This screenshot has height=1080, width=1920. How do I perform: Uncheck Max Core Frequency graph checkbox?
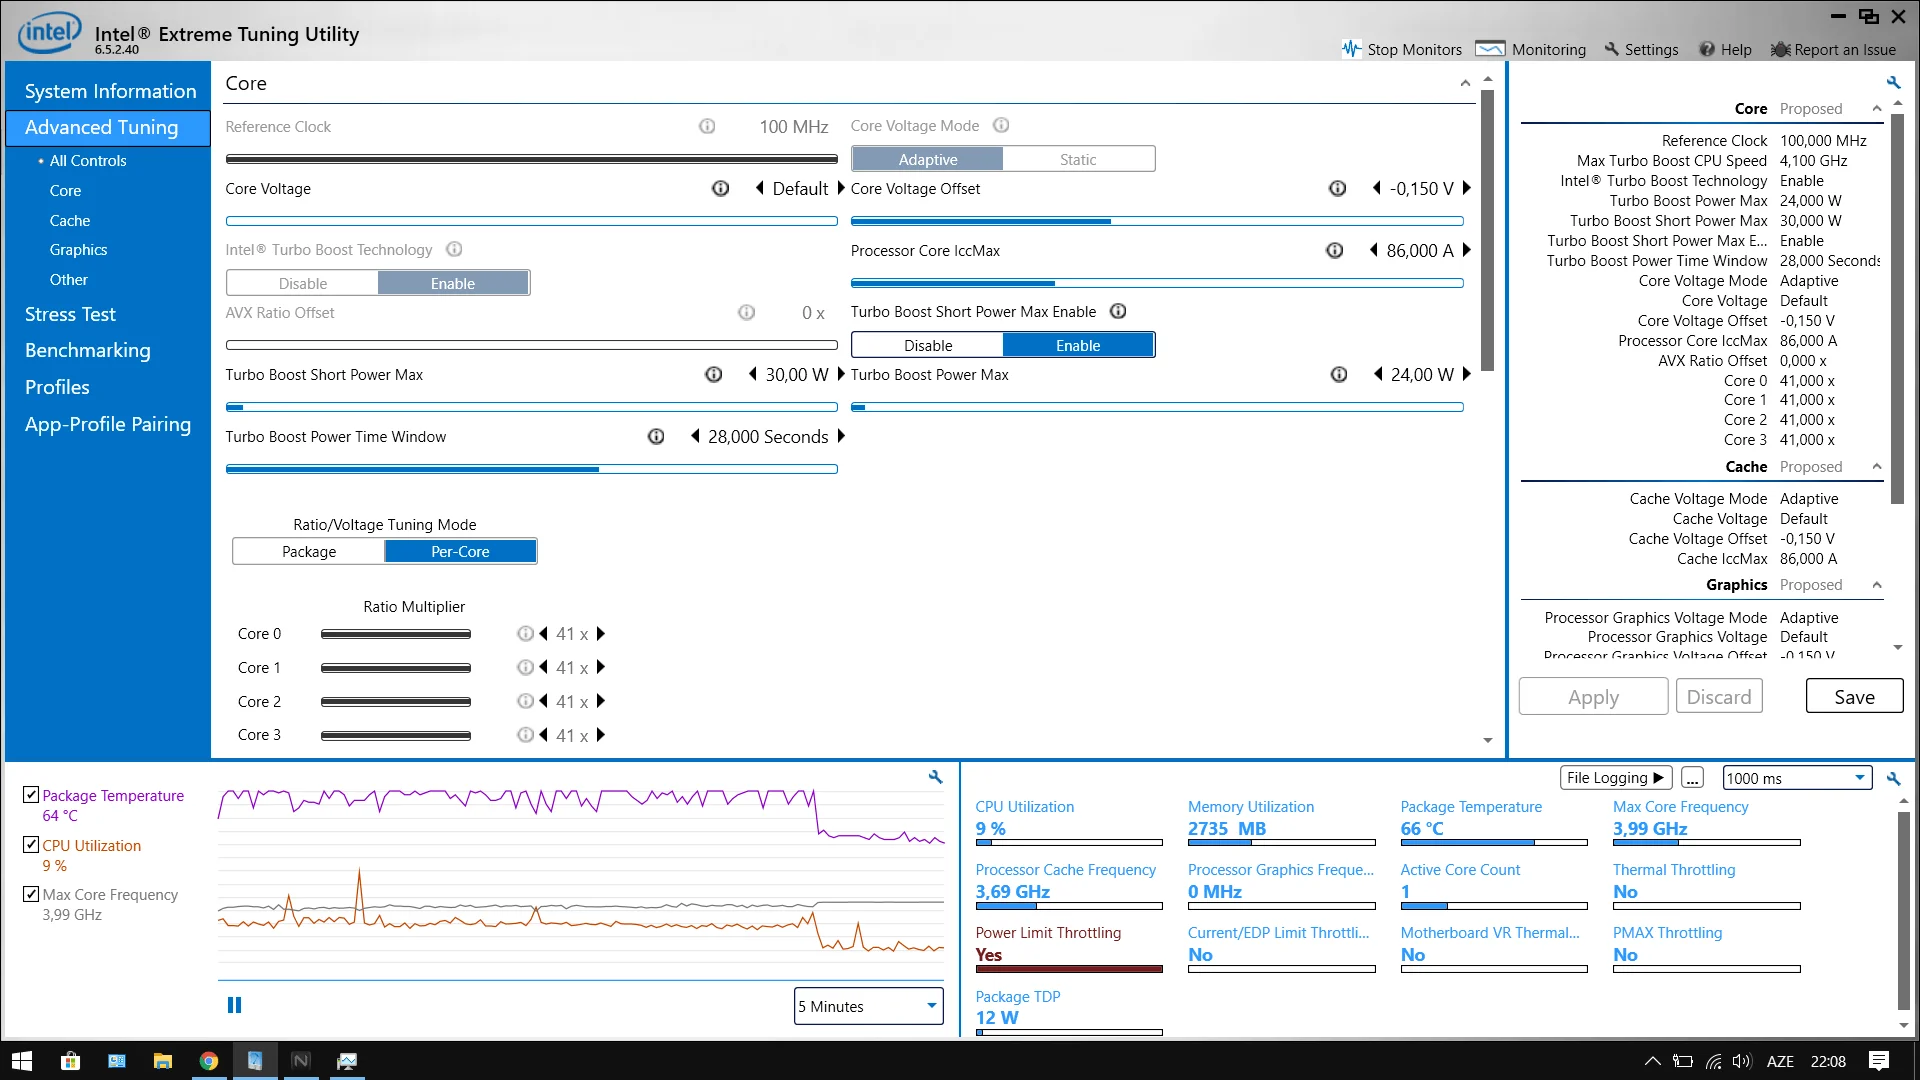[31, 894]
